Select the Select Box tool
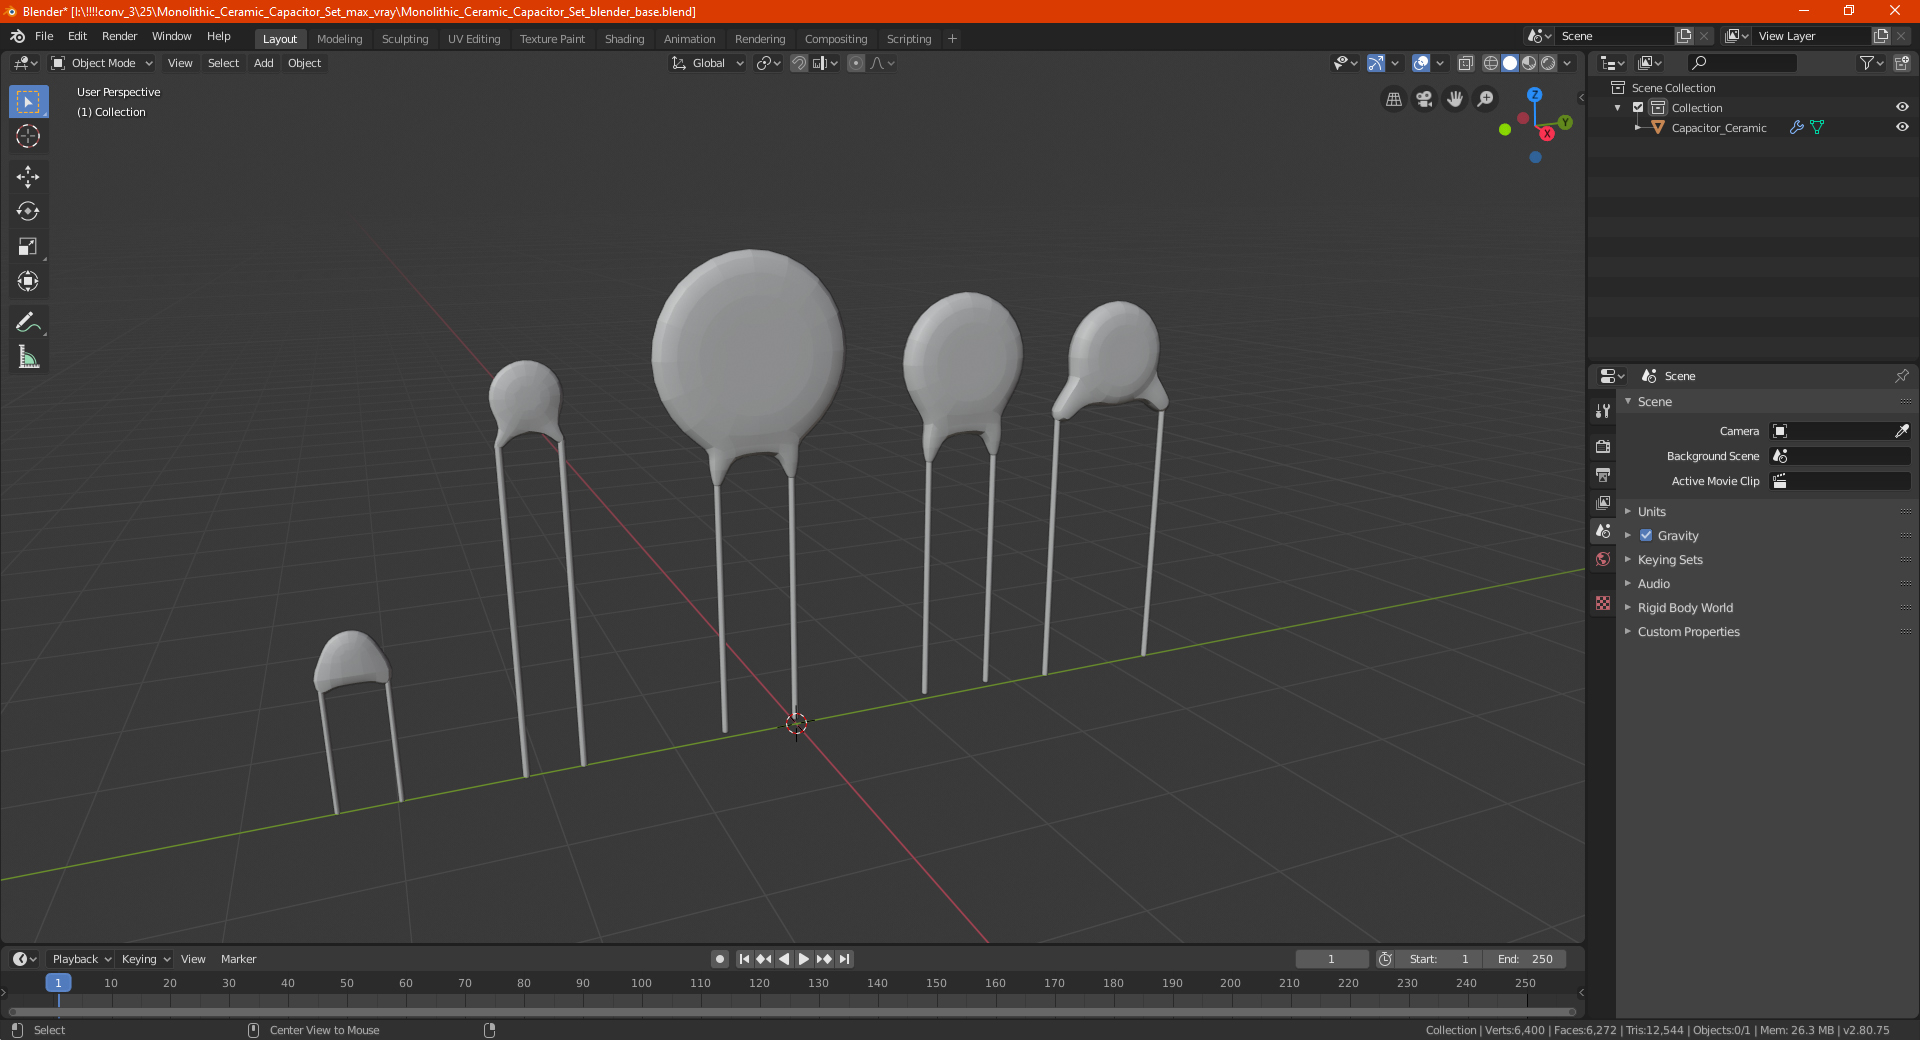This screenshot has height=1040, width=1920. click(28, 102)
